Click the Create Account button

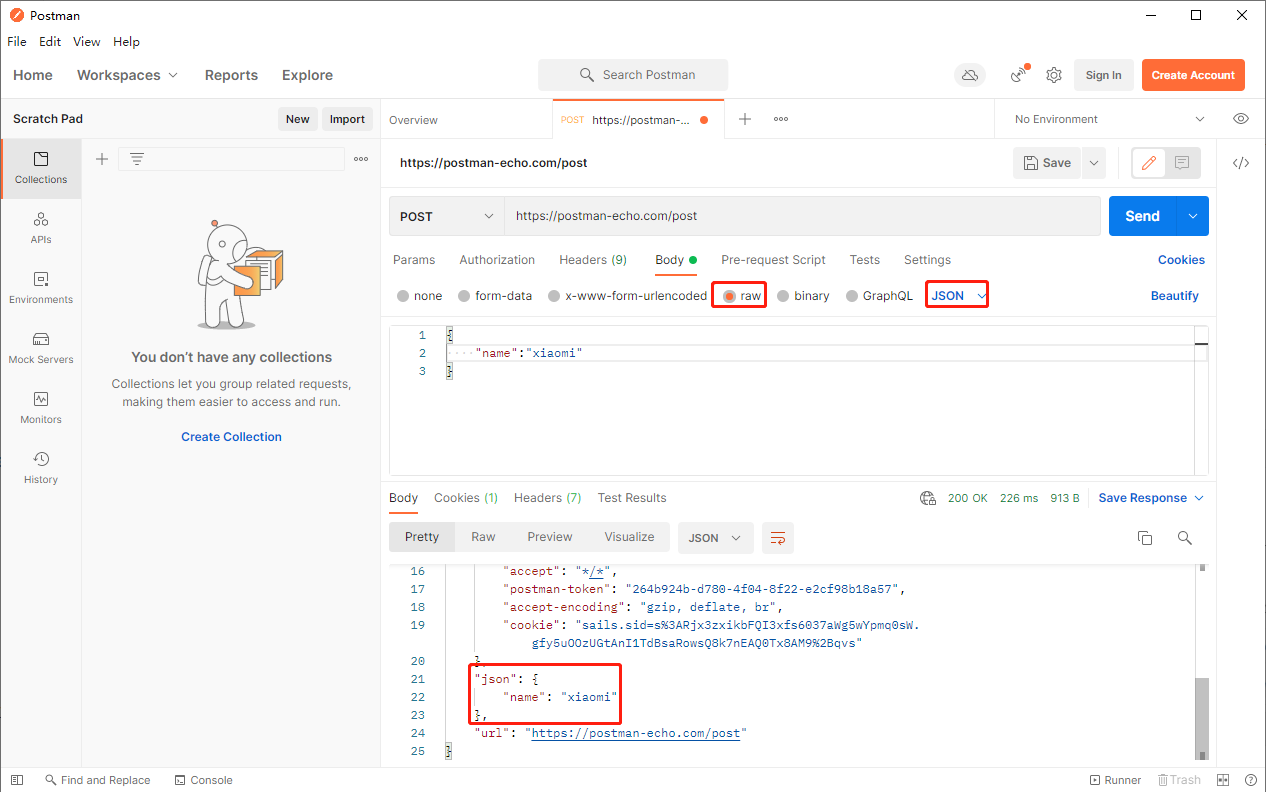click(1193, 75)
